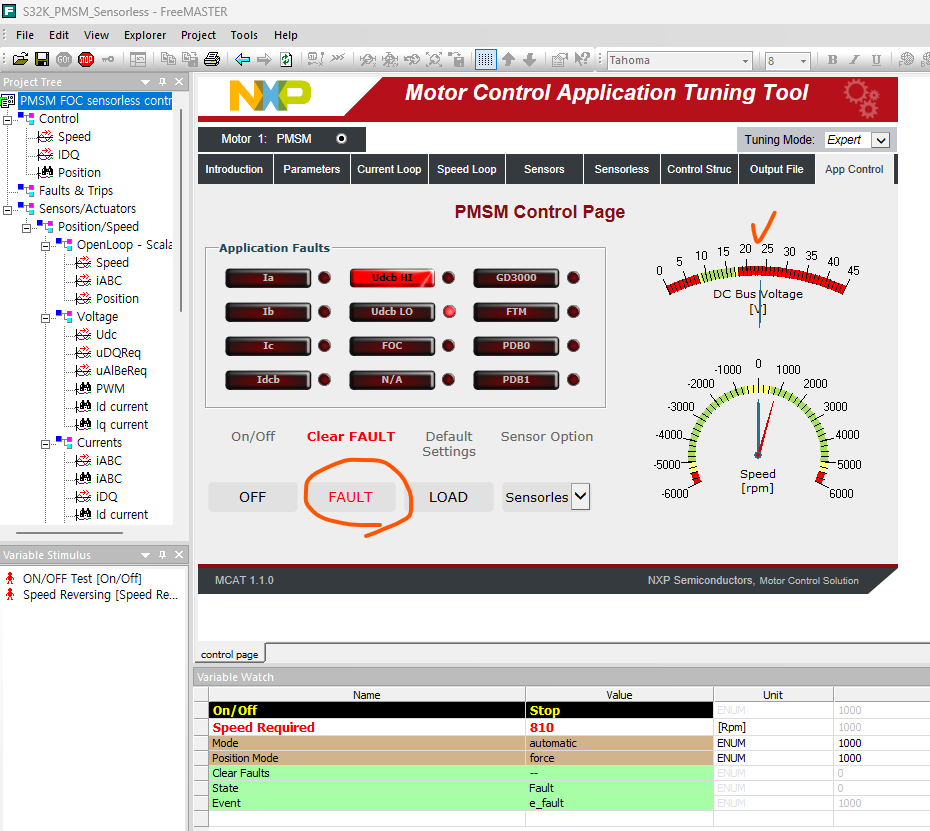Toggle the Udcb HI fault button
Screen dimensions: 930x831
tap(392, 278)
